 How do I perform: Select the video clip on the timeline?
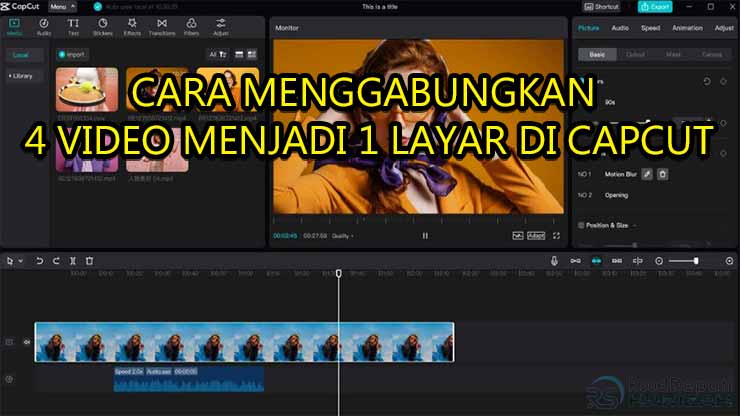(244, 342)
